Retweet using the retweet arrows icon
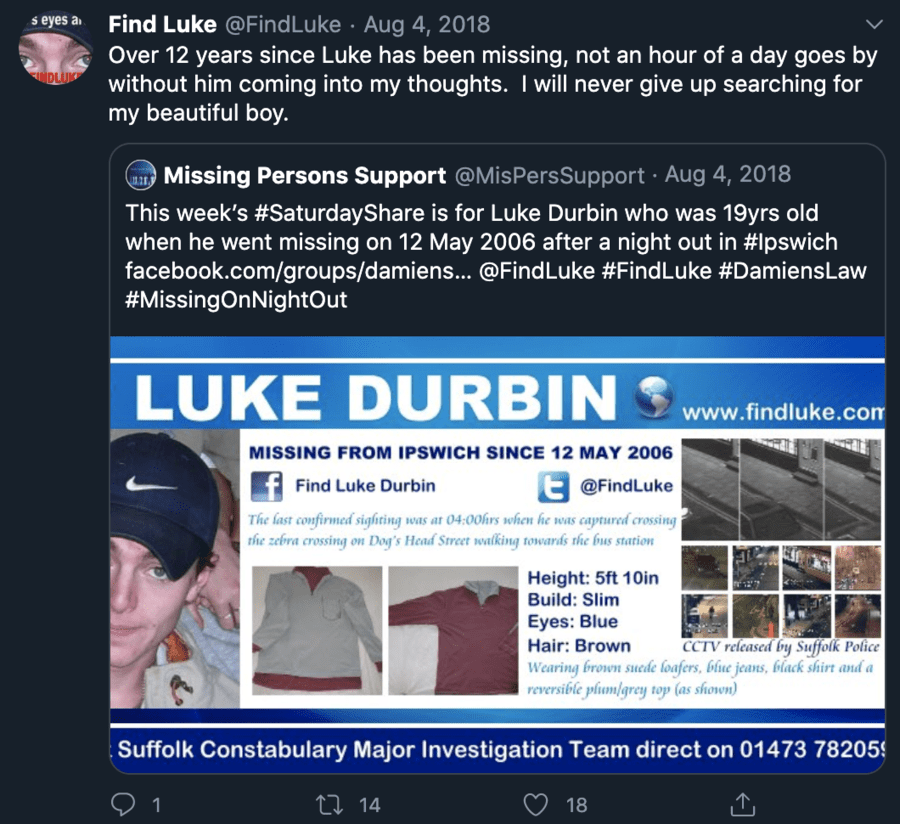 pos(330,804)
